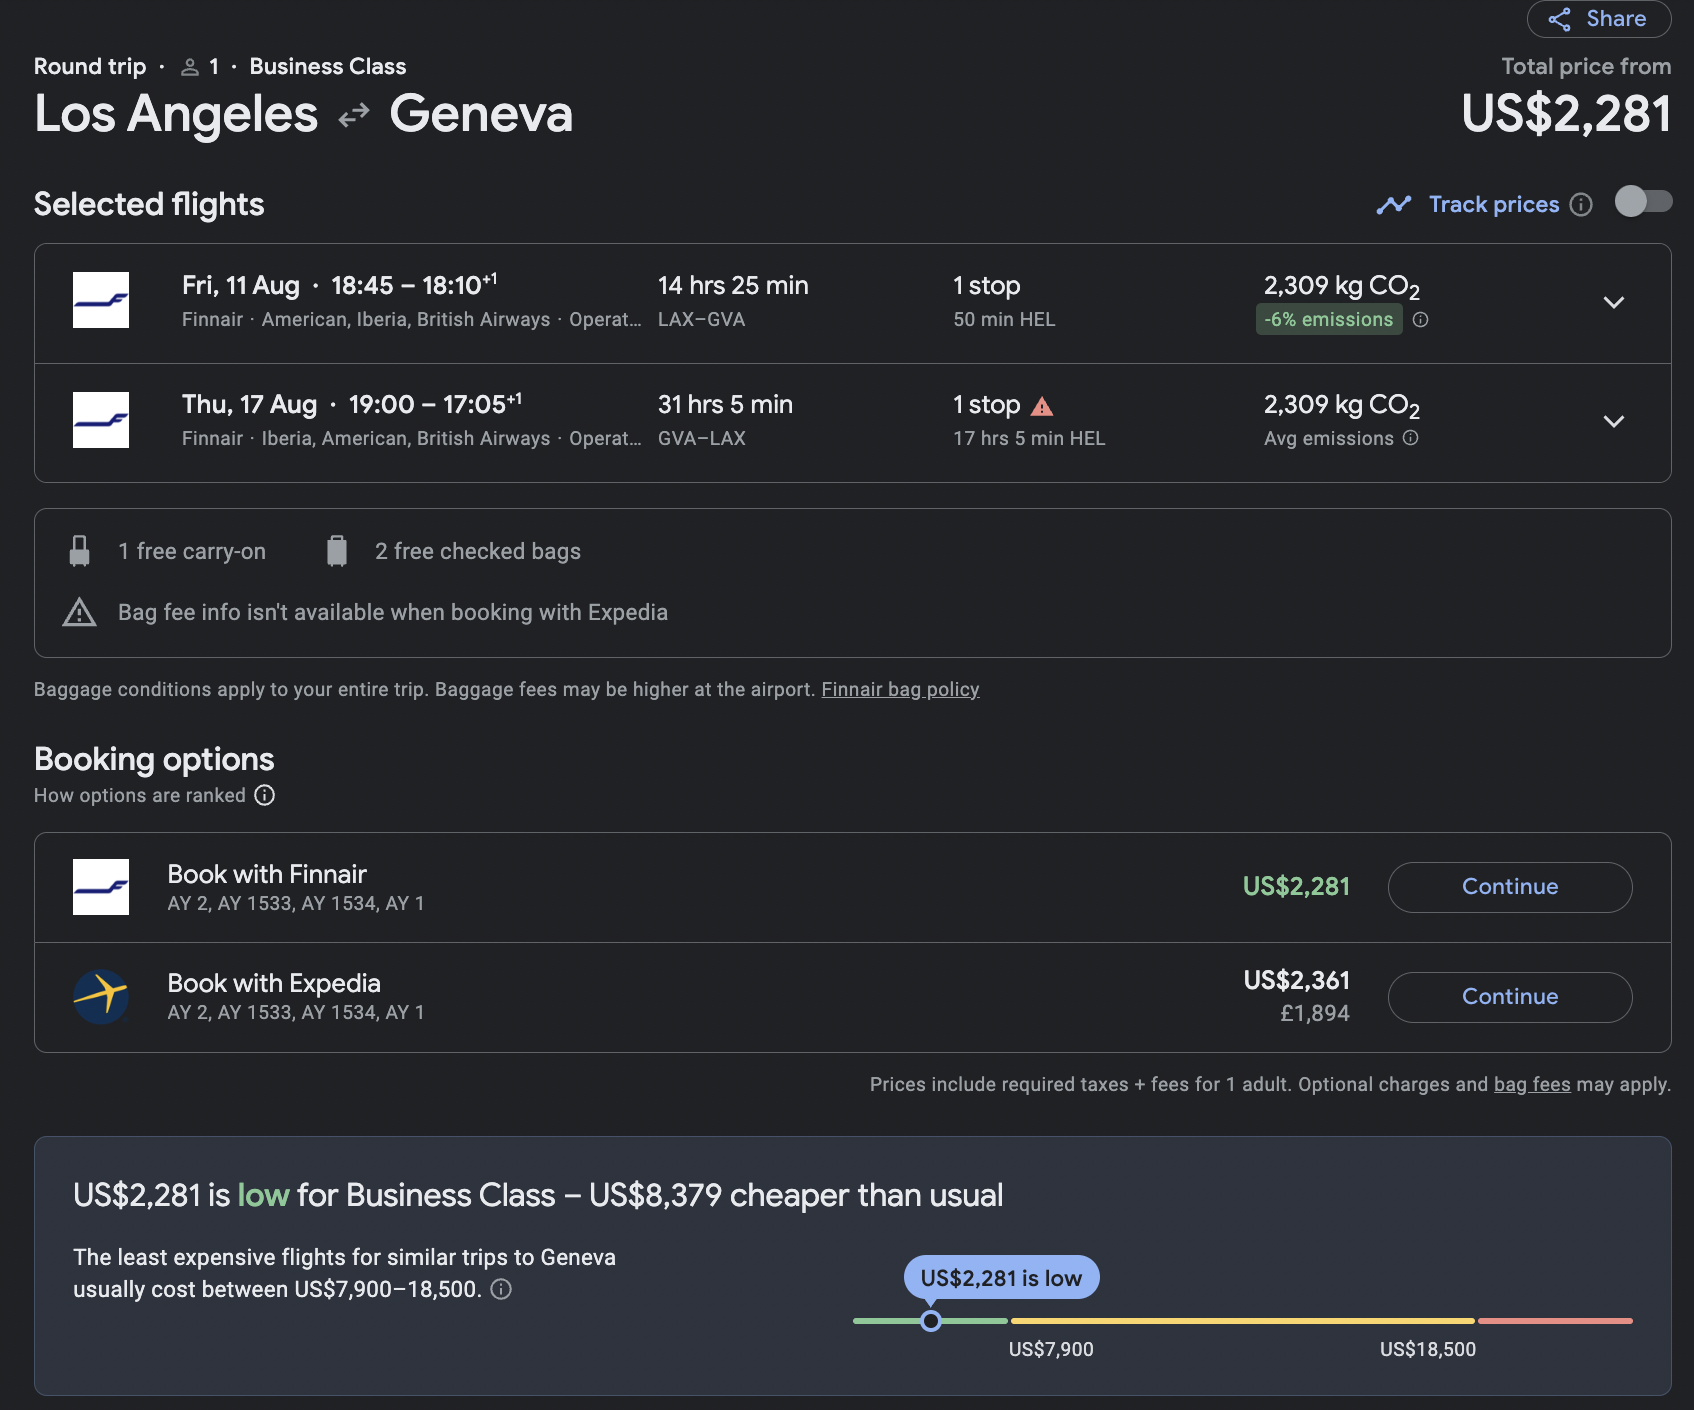Screen dimensions: 1694x1410
Task: Continue booking with Finnair
Action: tap(1510, 887)
